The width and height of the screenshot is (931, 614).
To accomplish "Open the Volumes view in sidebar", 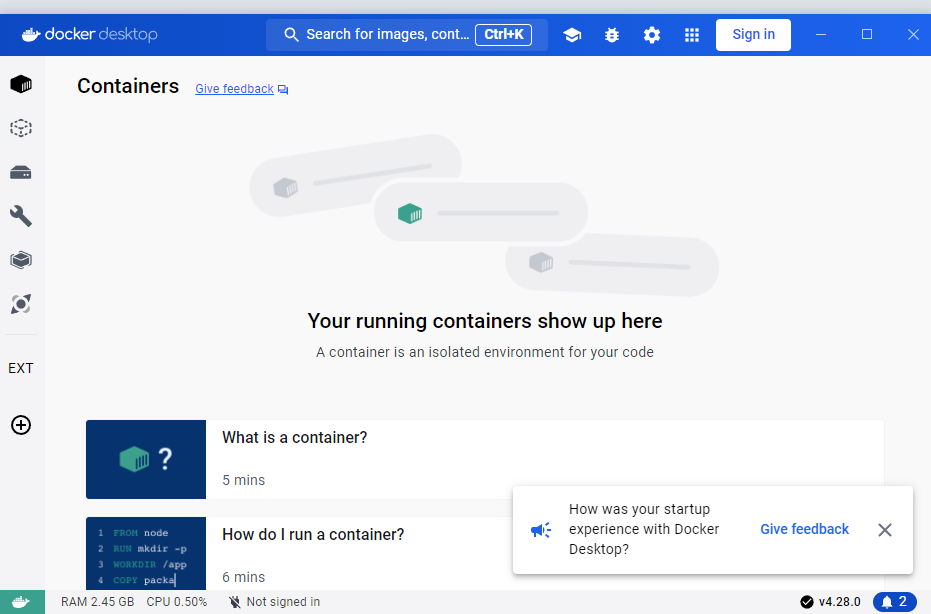I will point(21,173).
